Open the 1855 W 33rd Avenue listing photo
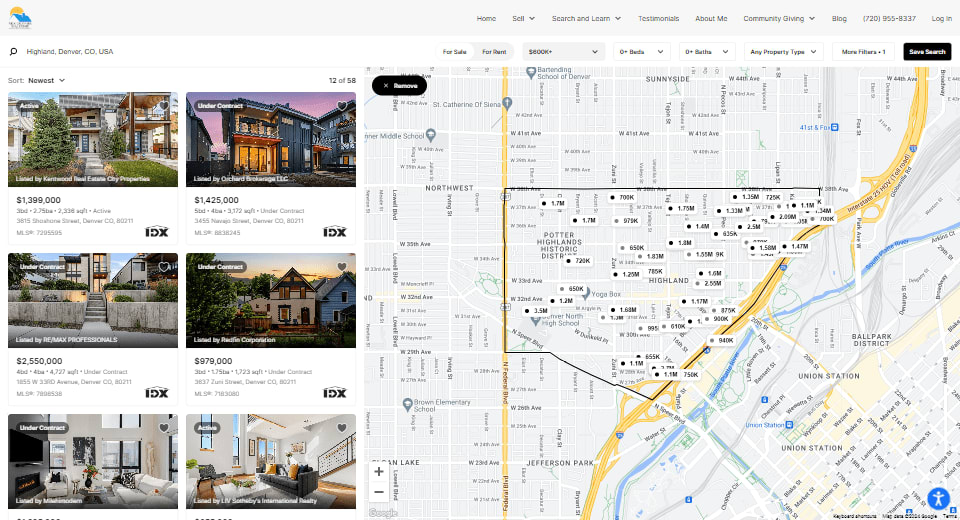The image size is (960, 520). tap(93, 301)
